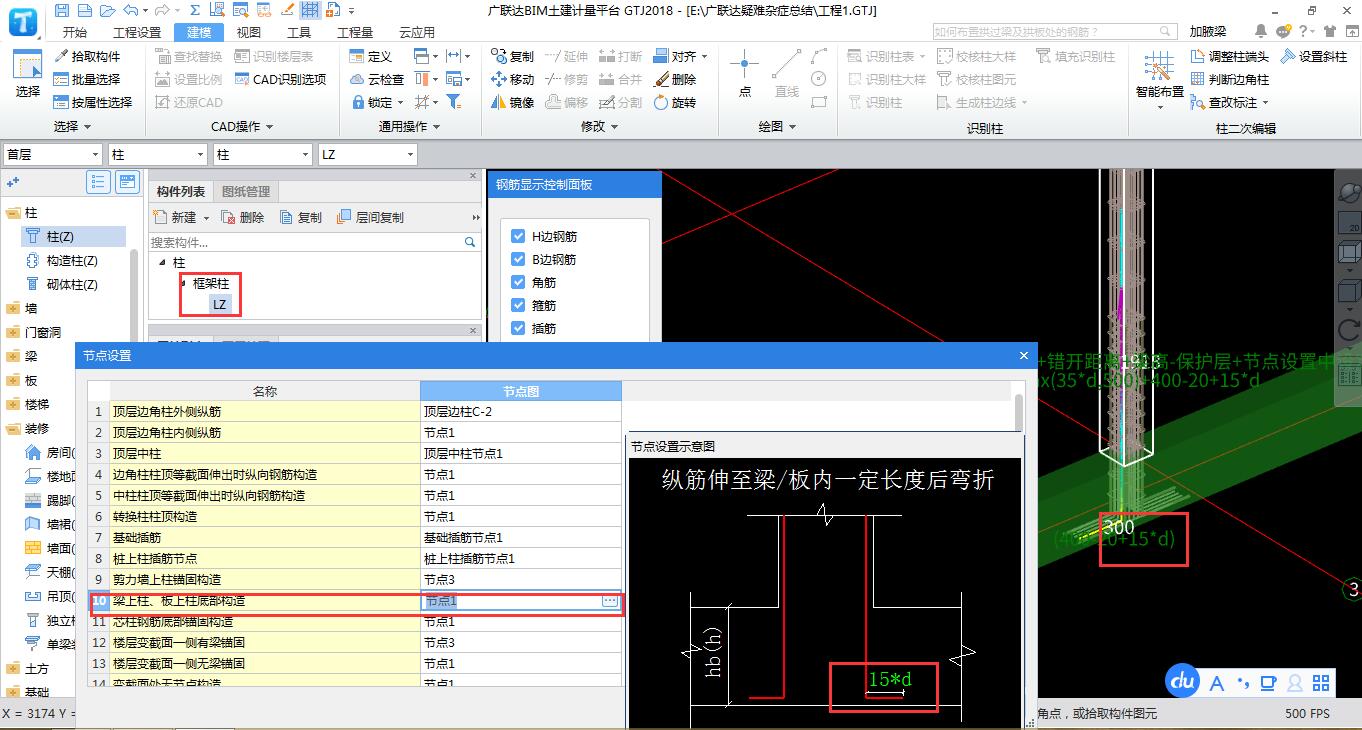Collapse the 框架柱 tree node

point(183,283)
